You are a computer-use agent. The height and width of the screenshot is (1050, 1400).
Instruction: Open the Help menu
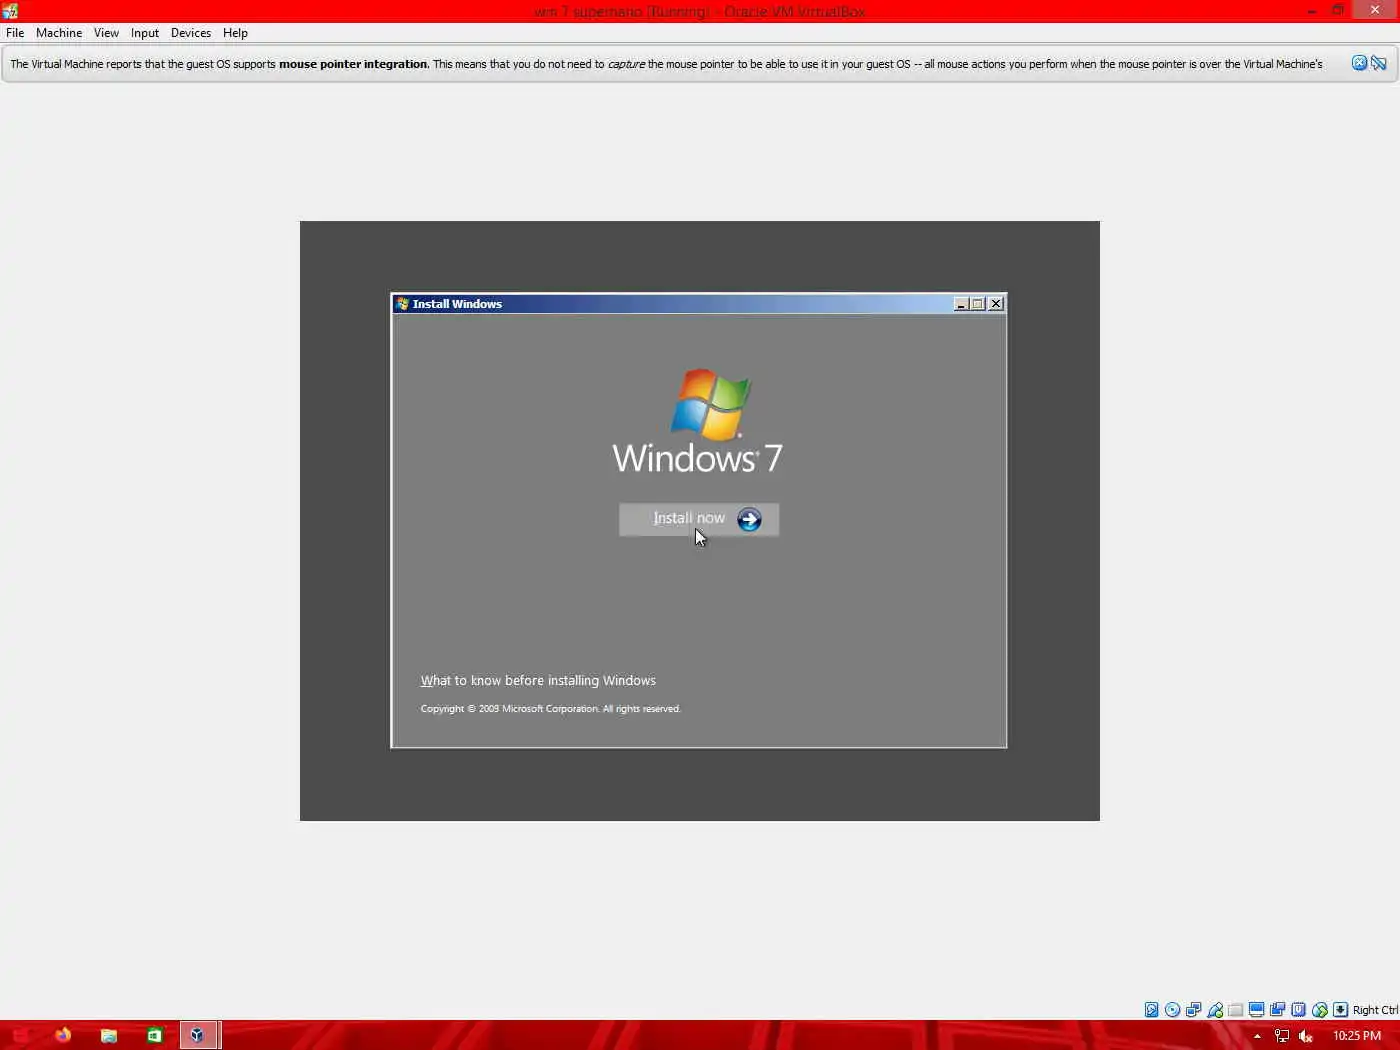point(235,33)
